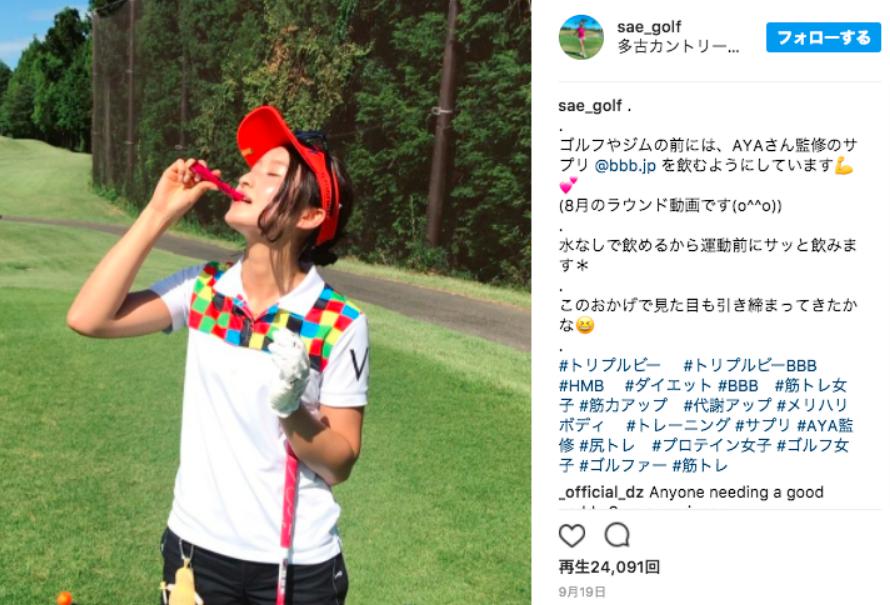This screenshot has width=890, height=605.
Task: Open the _official_dz commenter profile
Action: tap(601, 492)
